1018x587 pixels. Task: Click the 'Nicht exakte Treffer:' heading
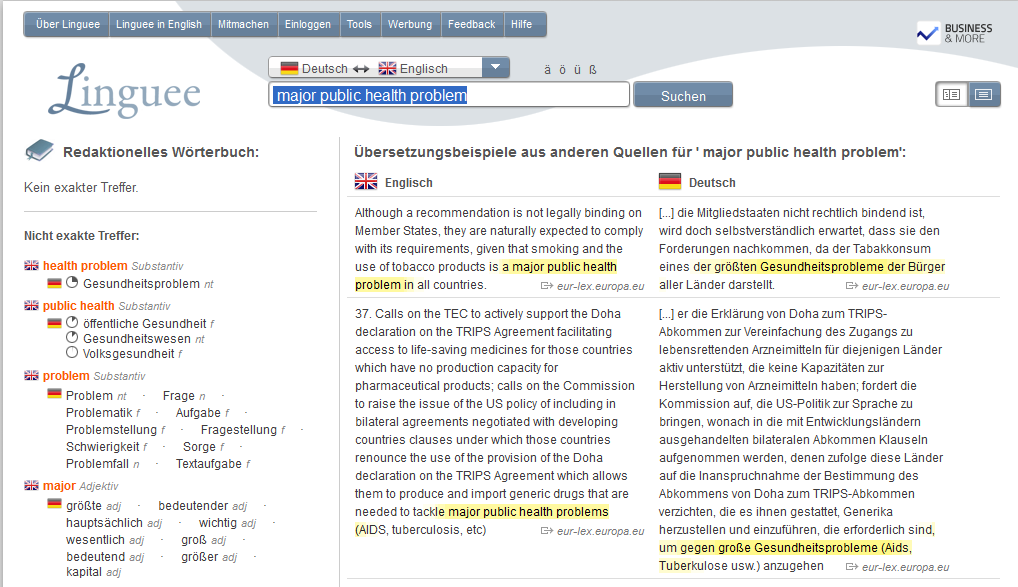pyautogui.click(x=82, y=236)
